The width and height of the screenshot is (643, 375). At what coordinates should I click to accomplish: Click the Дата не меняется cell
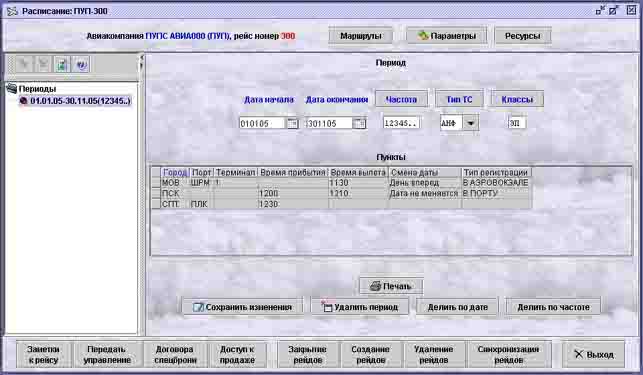[425, 193]
